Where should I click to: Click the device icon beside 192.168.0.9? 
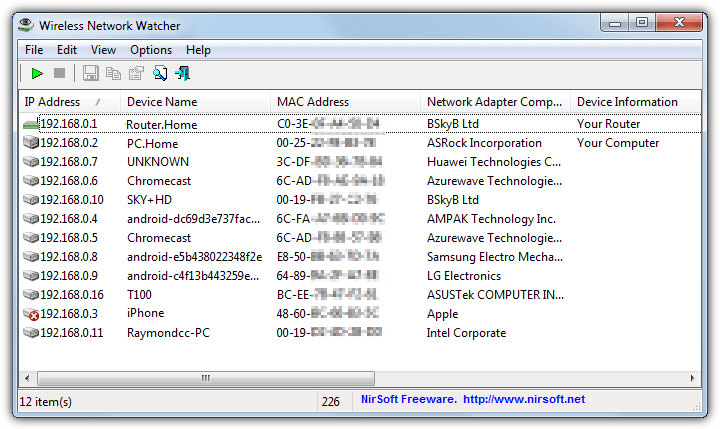point(31,276)
